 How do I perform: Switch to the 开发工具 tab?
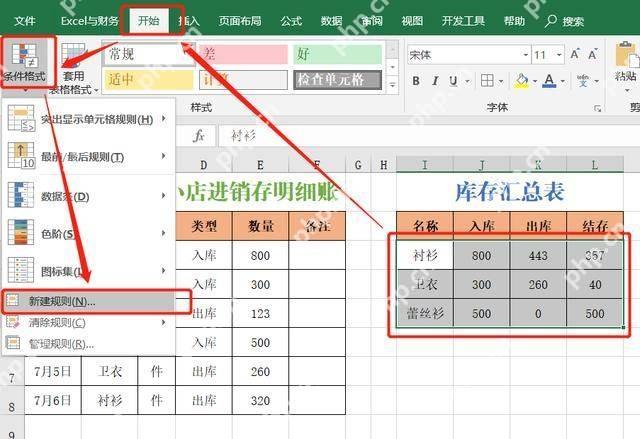(x=463, y=21)
